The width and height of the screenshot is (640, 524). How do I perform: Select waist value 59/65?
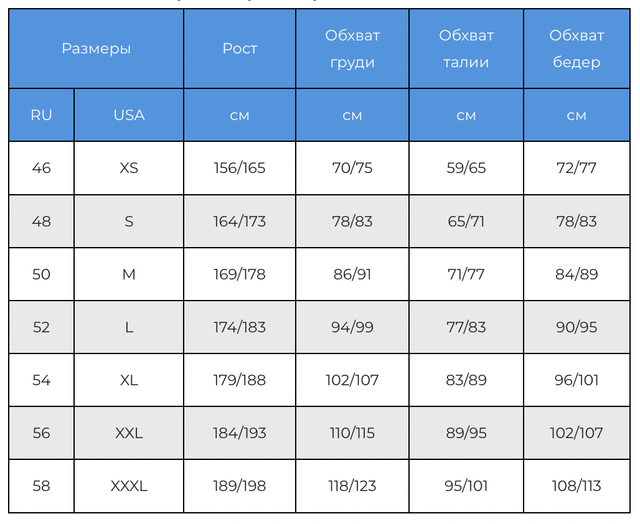[x=466, y=168]
